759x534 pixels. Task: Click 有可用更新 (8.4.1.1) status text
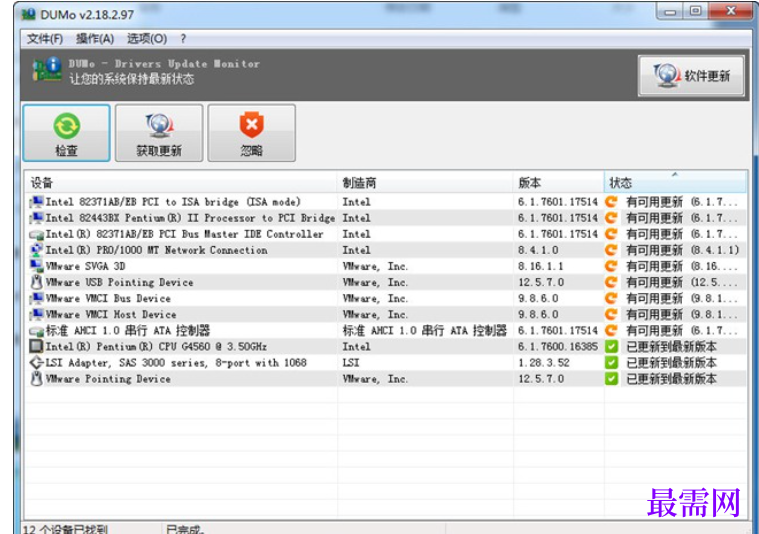(x=683, y=250)
